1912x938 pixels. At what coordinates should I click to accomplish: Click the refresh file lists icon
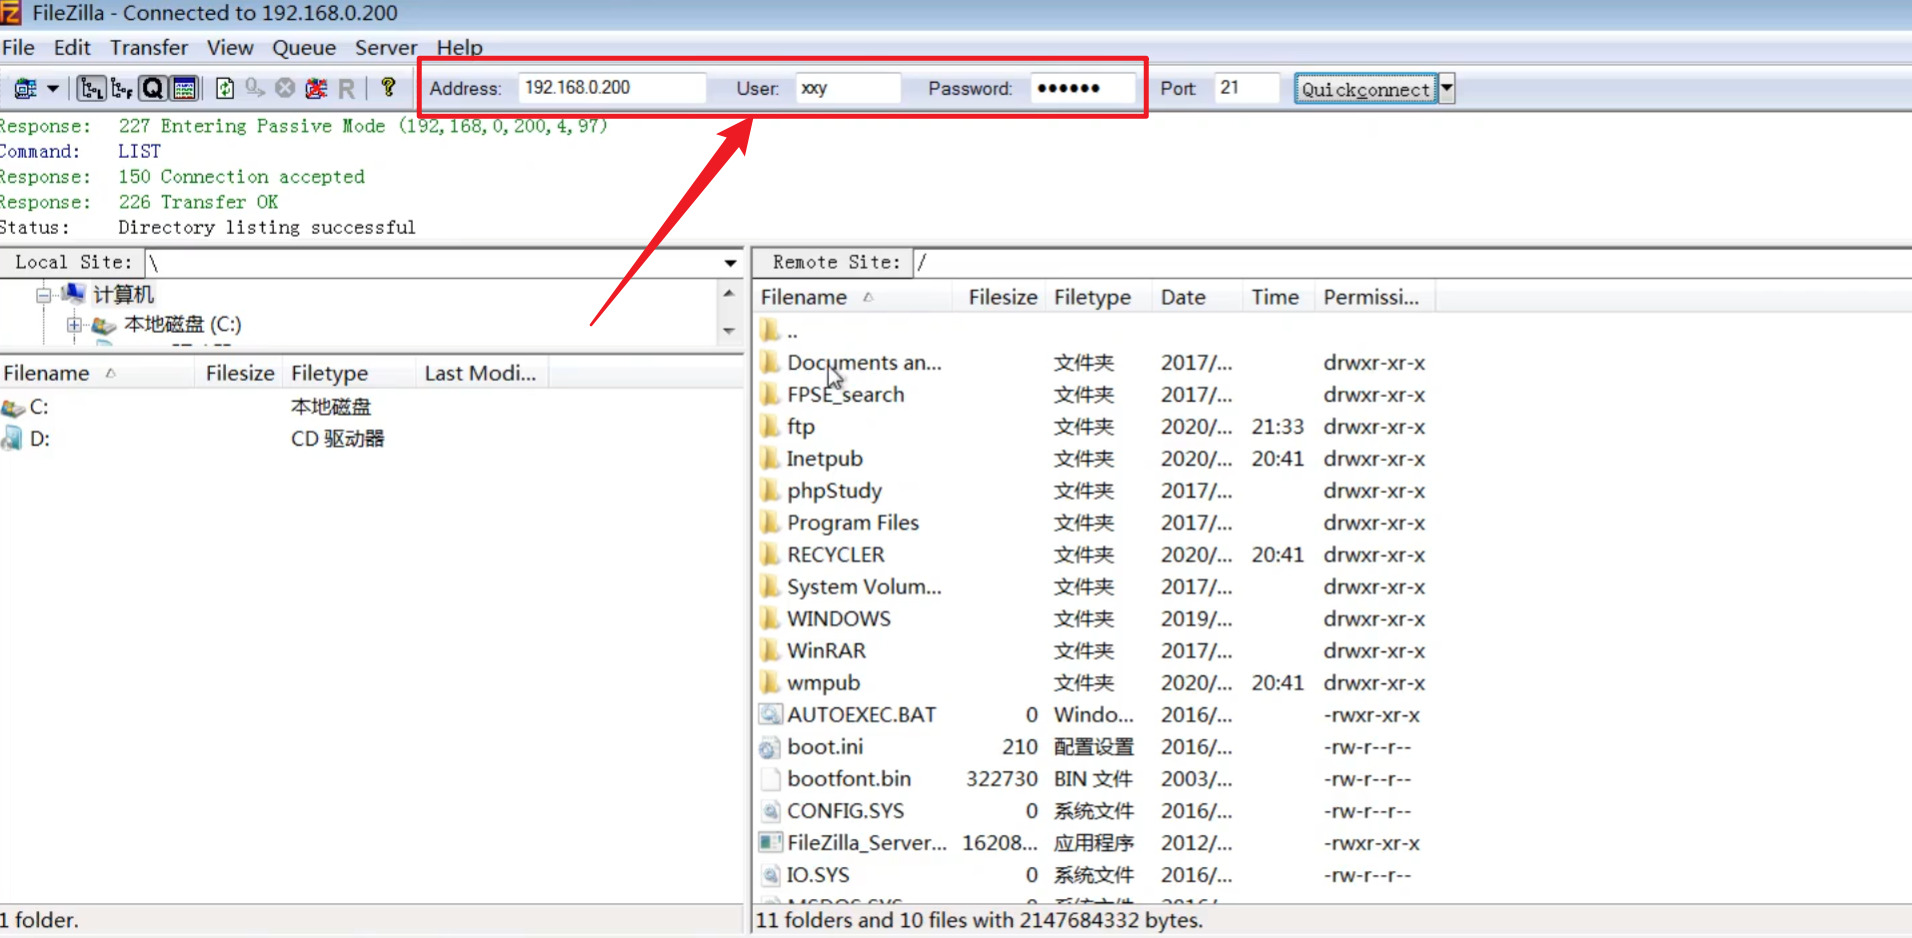(225, 89)
